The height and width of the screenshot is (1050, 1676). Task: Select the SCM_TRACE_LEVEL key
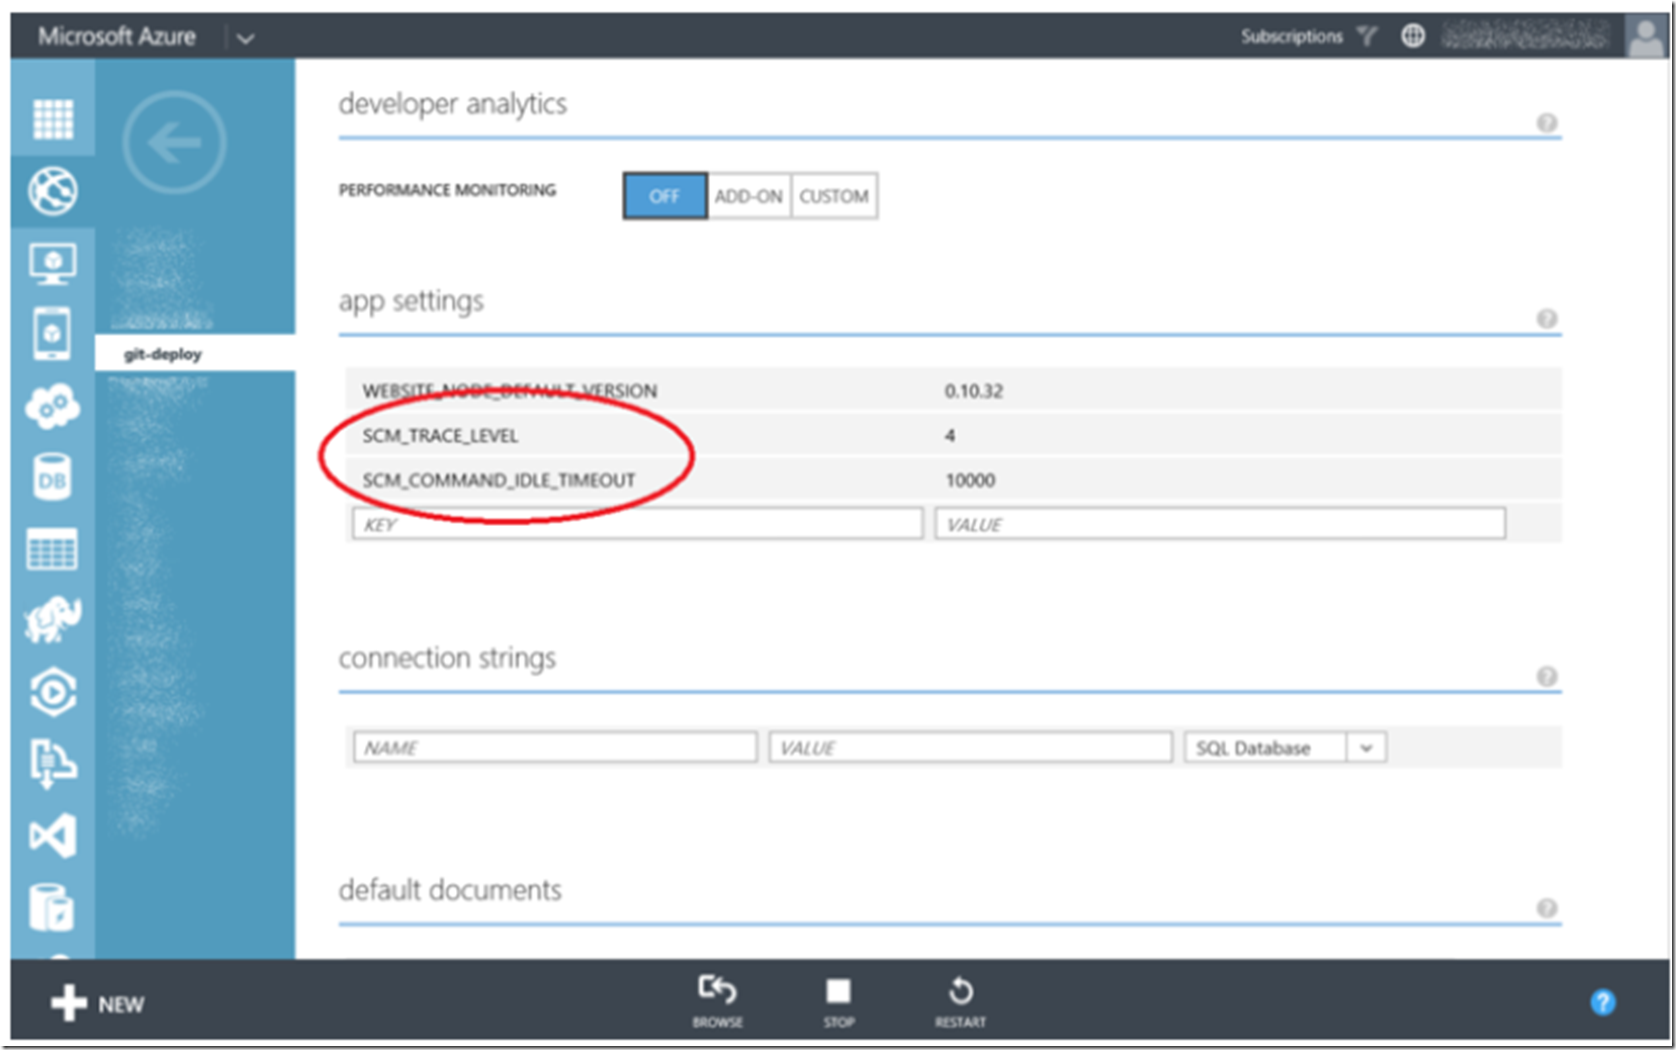pos(440,436)
